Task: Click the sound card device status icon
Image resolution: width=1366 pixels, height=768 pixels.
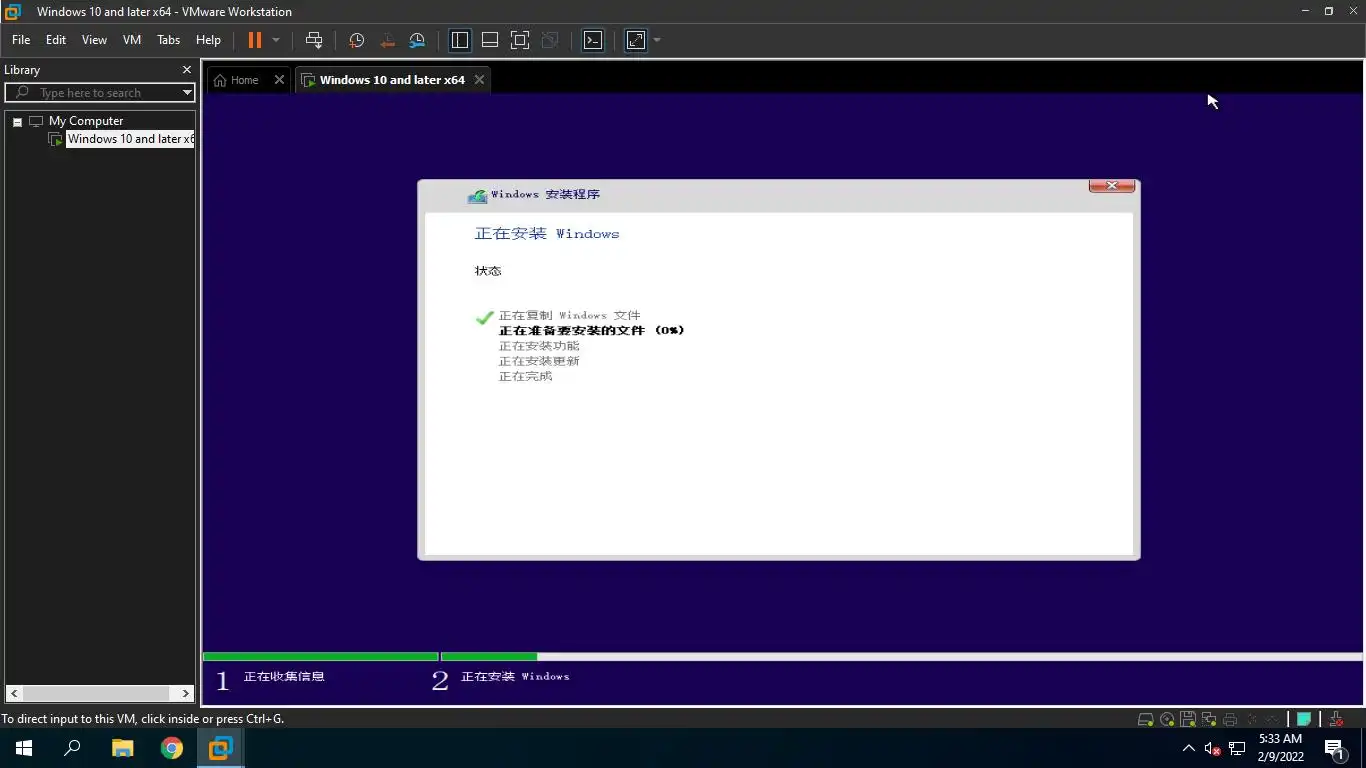Action: click(x=1251, y=719)
